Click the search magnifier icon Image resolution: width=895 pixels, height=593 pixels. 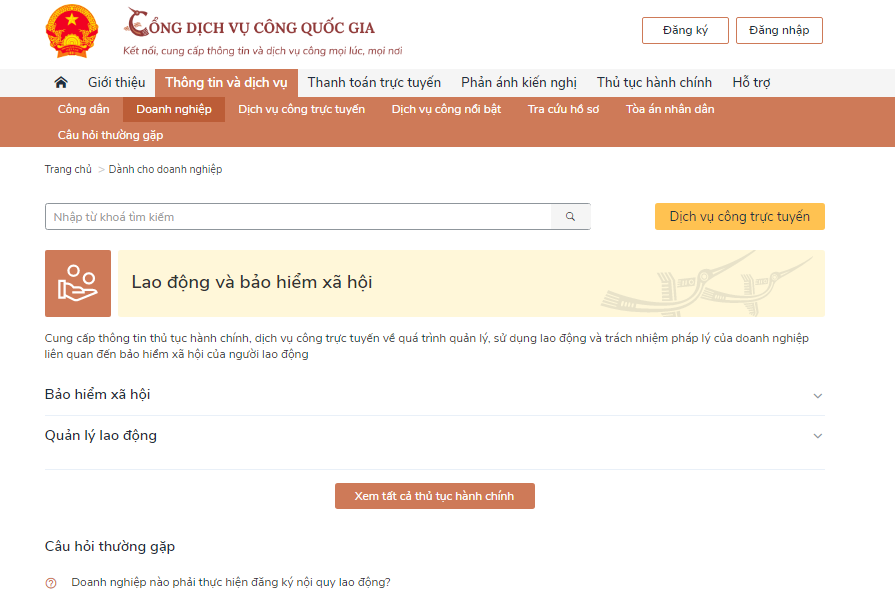pyautogui.click(x=570, y=217)
